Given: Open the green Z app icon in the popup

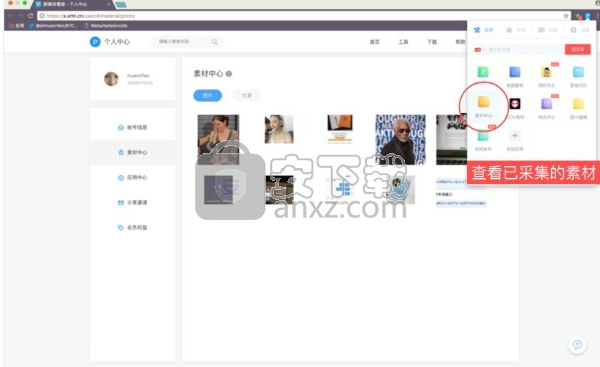Looking at the screenshot, I should (483, 72).
